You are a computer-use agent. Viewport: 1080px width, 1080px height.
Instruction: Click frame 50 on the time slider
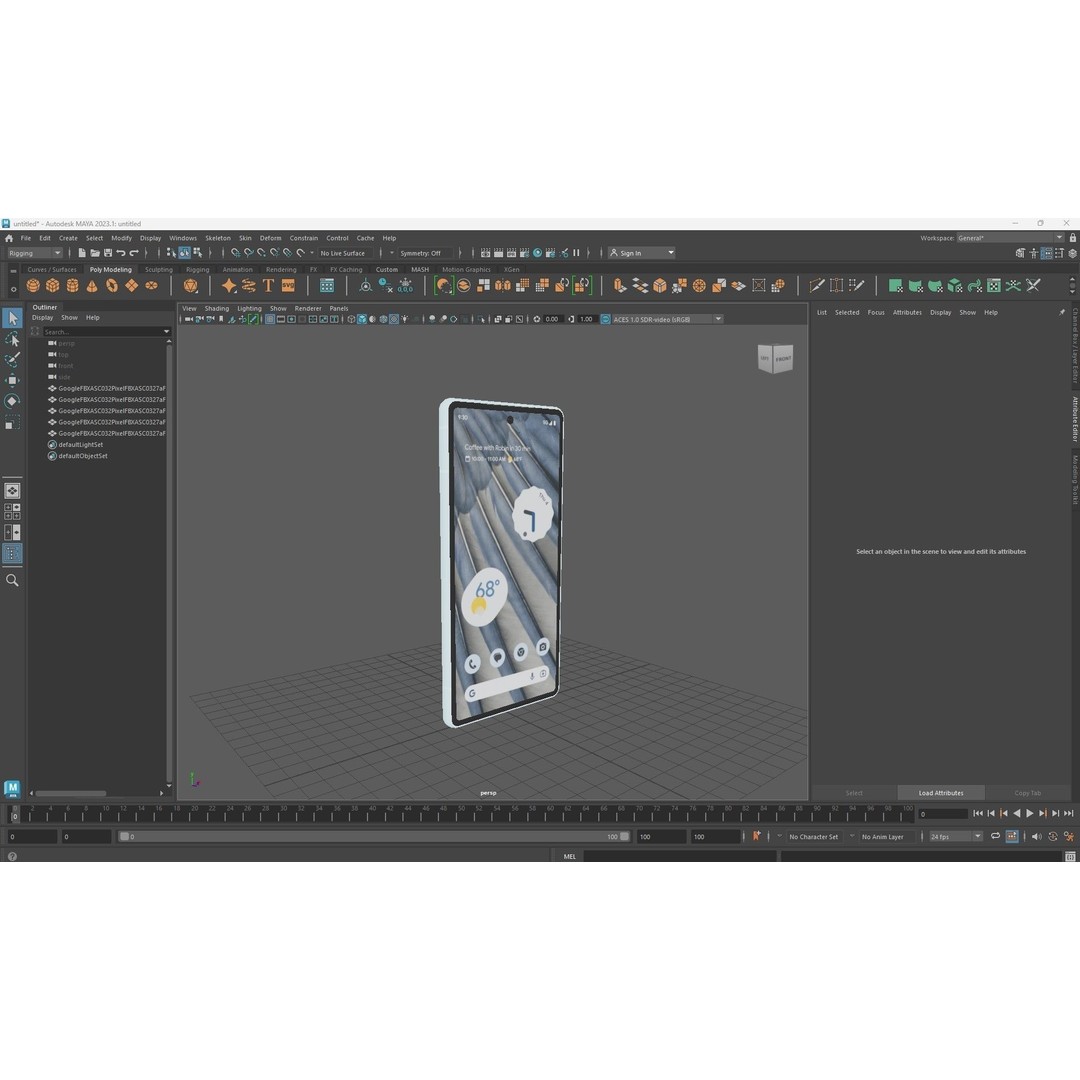(x=461, y=814)
